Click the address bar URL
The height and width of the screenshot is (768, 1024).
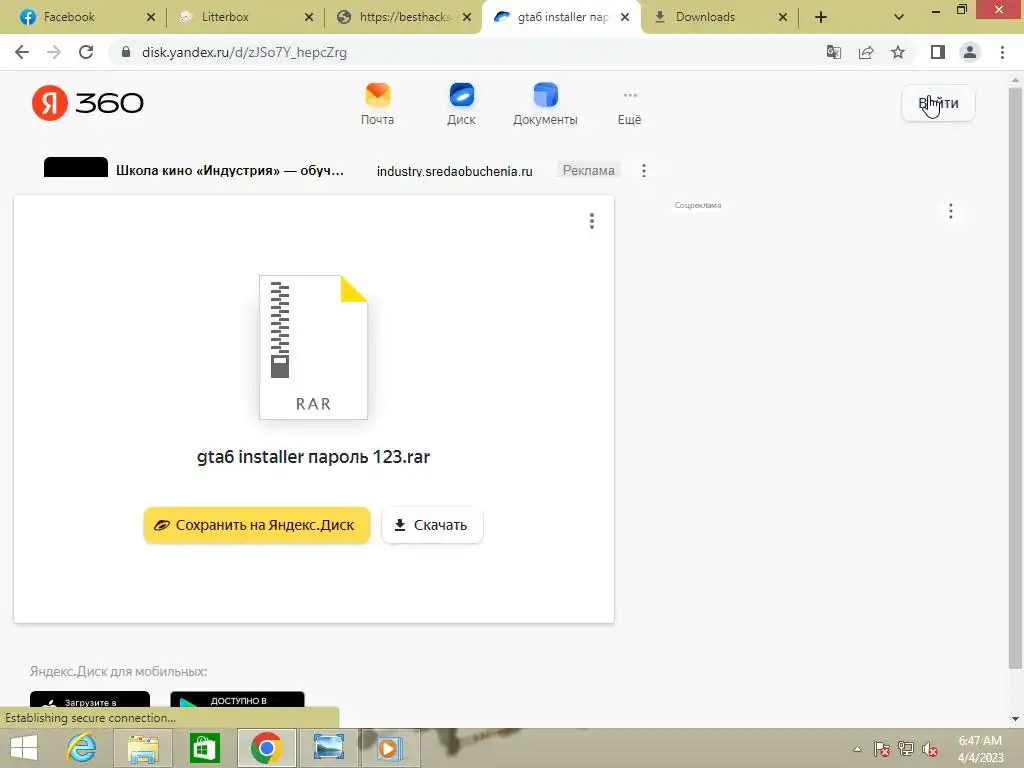pyautogui.click(x=244, y=52)
